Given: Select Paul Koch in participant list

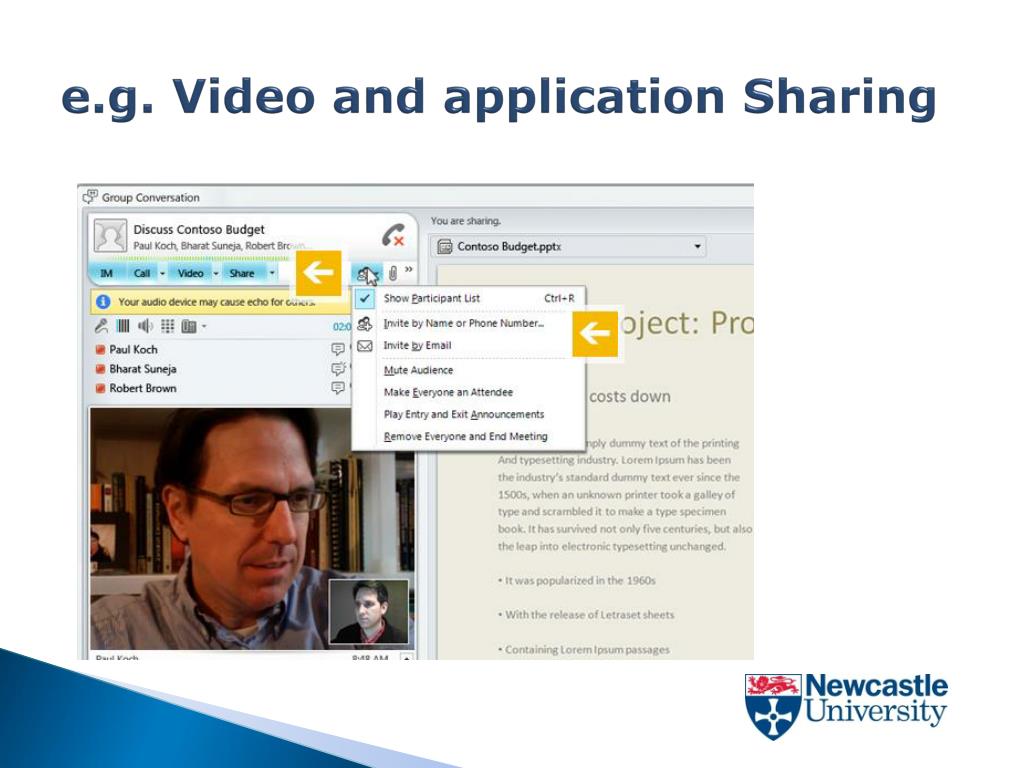Looking at the screenshot, I should point(133,350).
